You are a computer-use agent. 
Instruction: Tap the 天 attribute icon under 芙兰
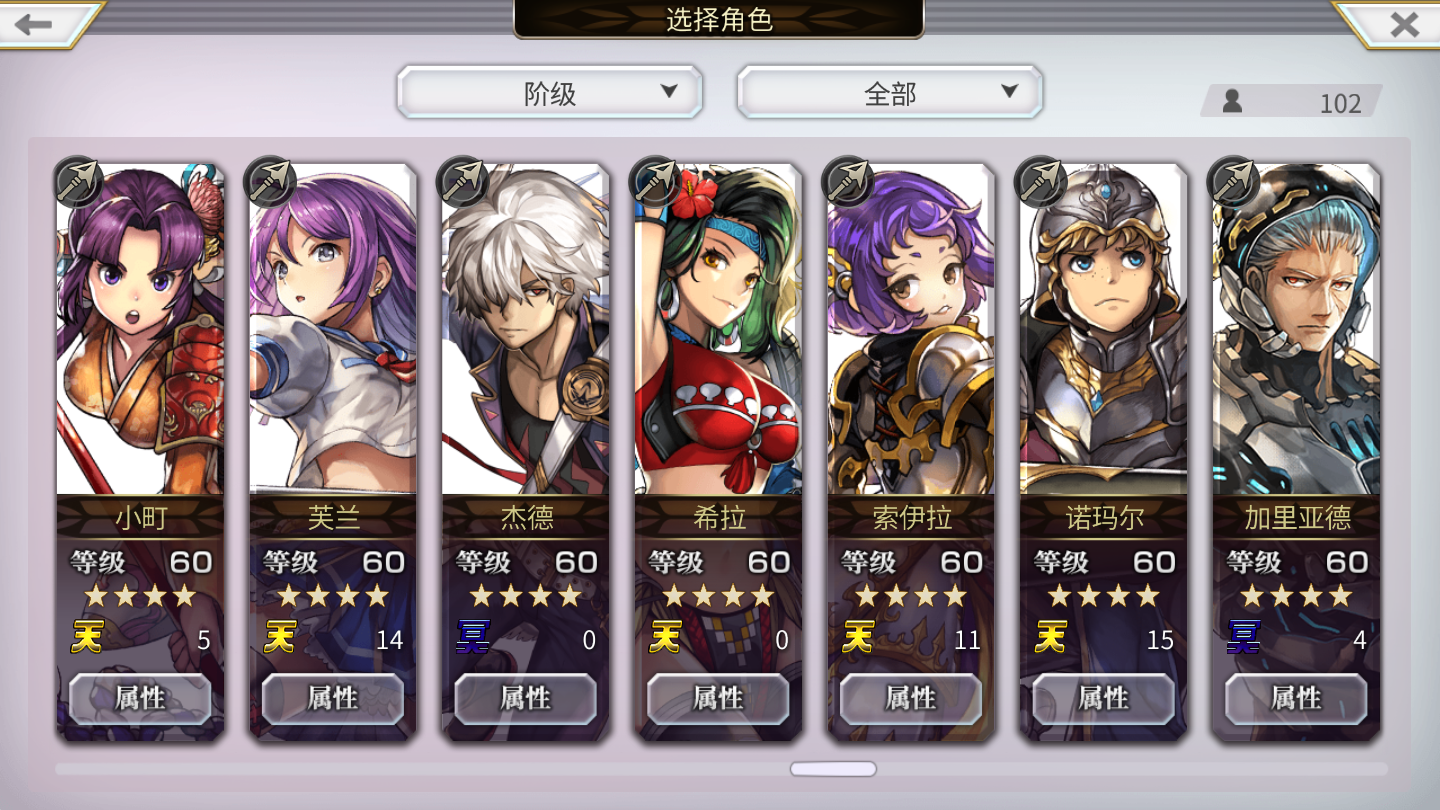coord(279,637)
